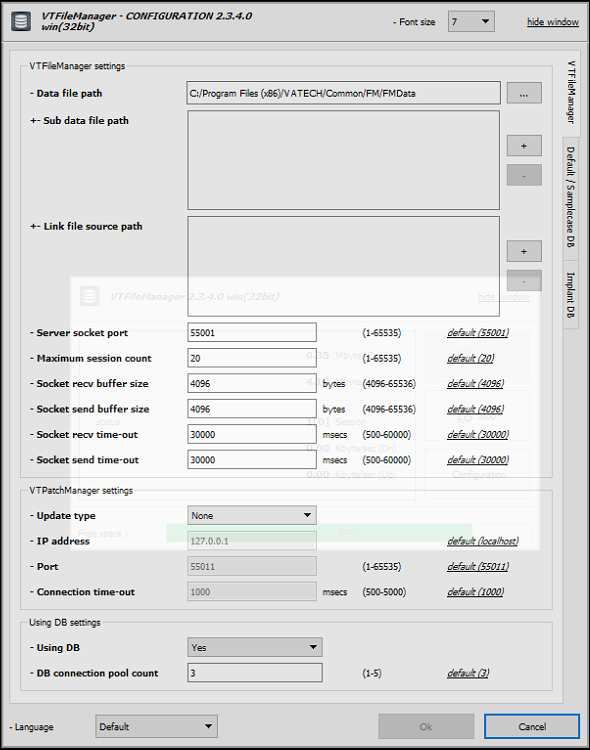This screenshot has height=750, width=590.
Task: Click the "+- Link file source path" label
Action: [86, 226]
